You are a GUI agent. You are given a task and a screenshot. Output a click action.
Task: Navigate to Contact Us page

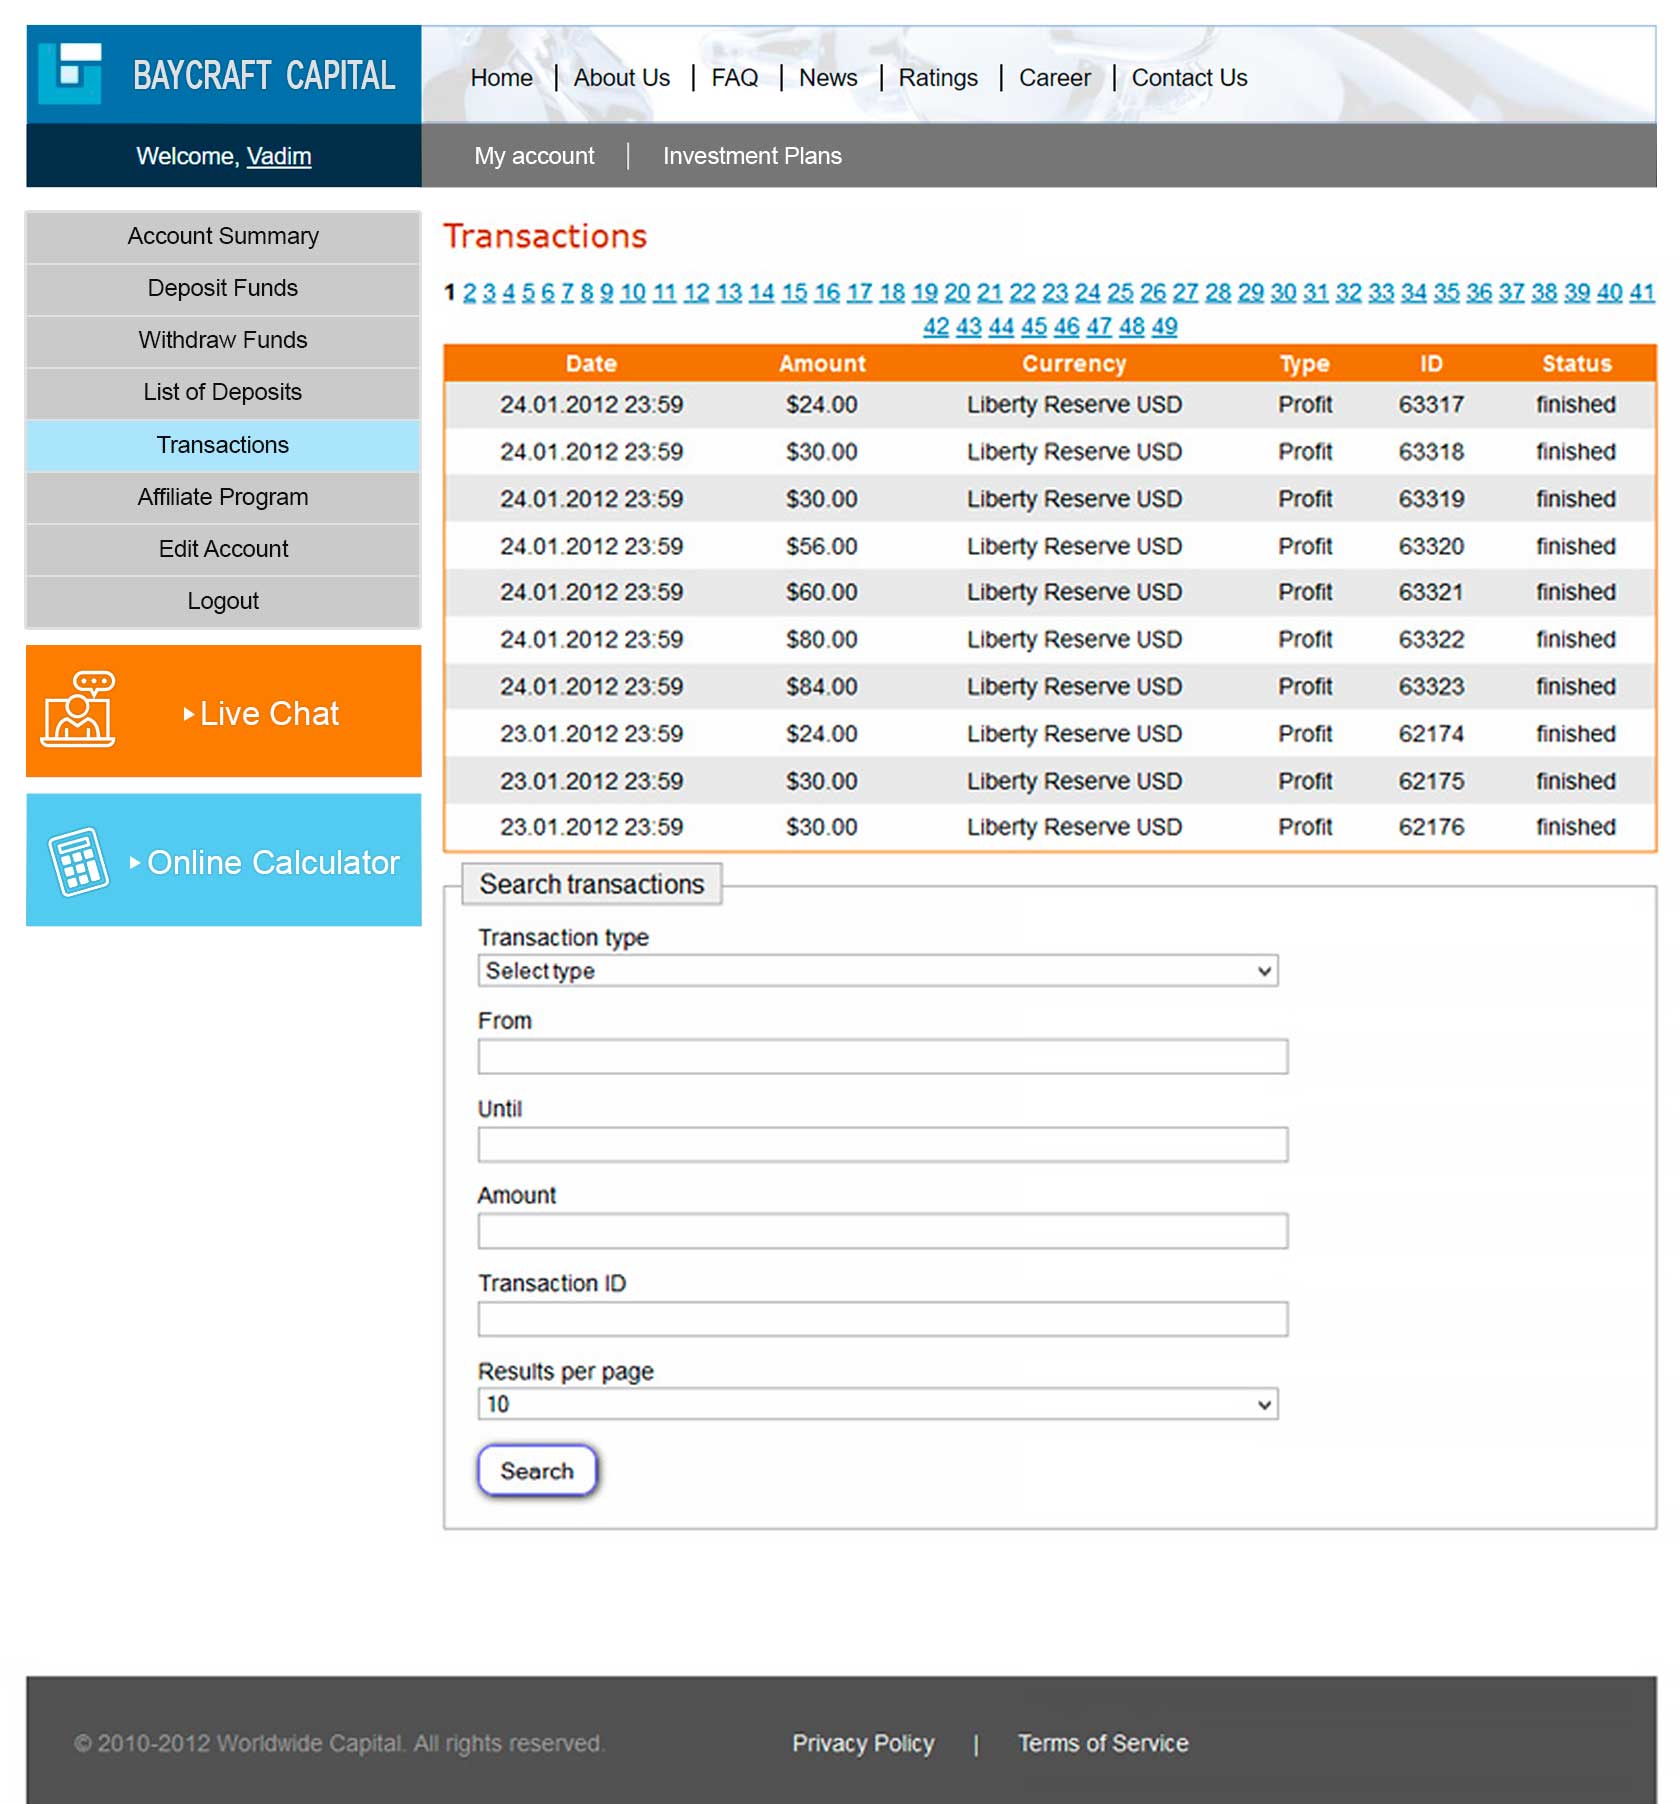pyautogui.click(x=1189, y=78)
